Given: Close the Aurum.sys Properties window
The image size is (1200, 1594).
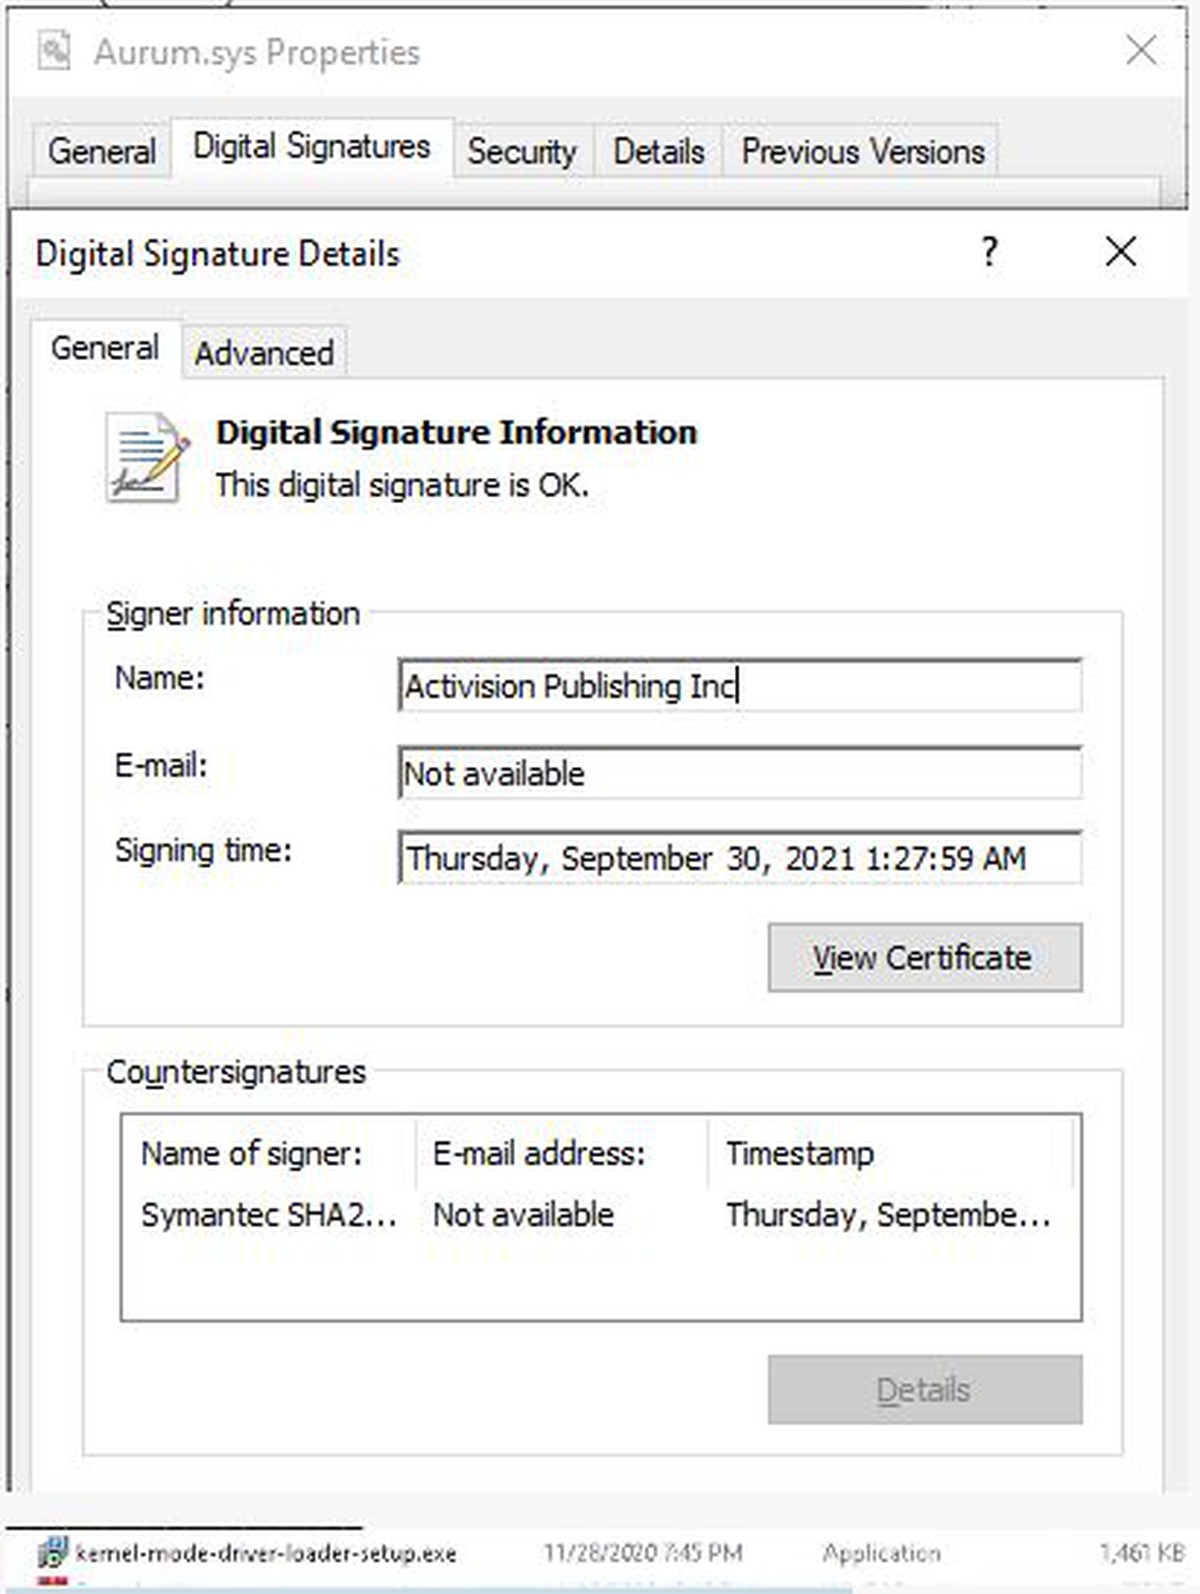Looking at the screenshot, I should pyautogui.click(x=1140, y=50).
